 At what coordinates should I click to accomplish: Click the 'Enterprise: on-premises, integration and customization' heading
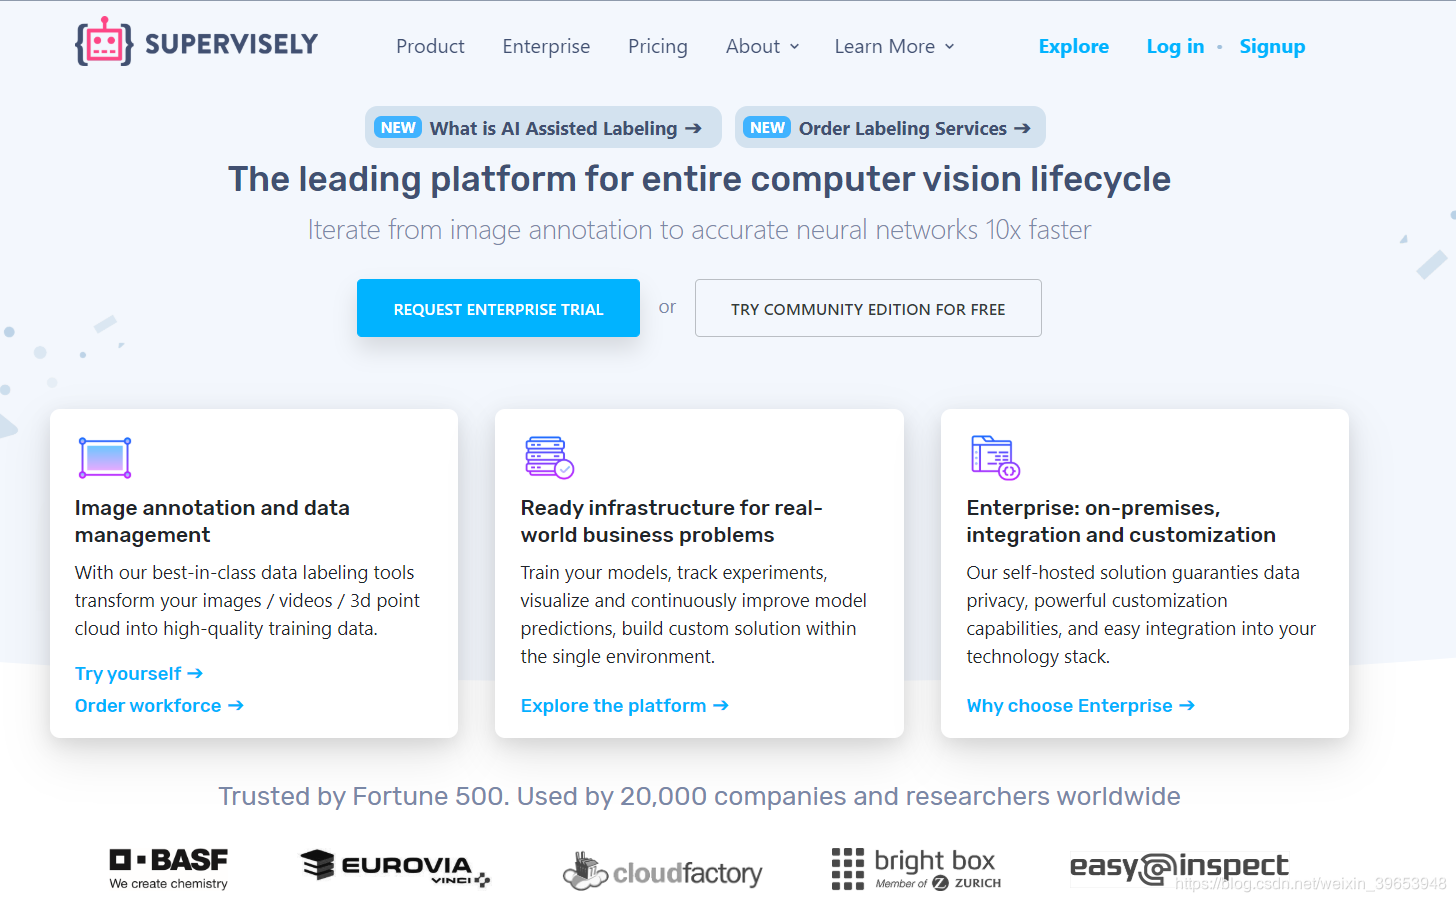pos(1121,521)
